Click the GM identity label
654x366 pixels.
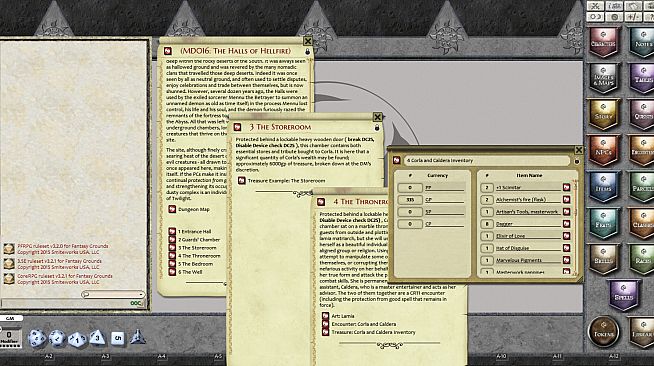point(10,318)
